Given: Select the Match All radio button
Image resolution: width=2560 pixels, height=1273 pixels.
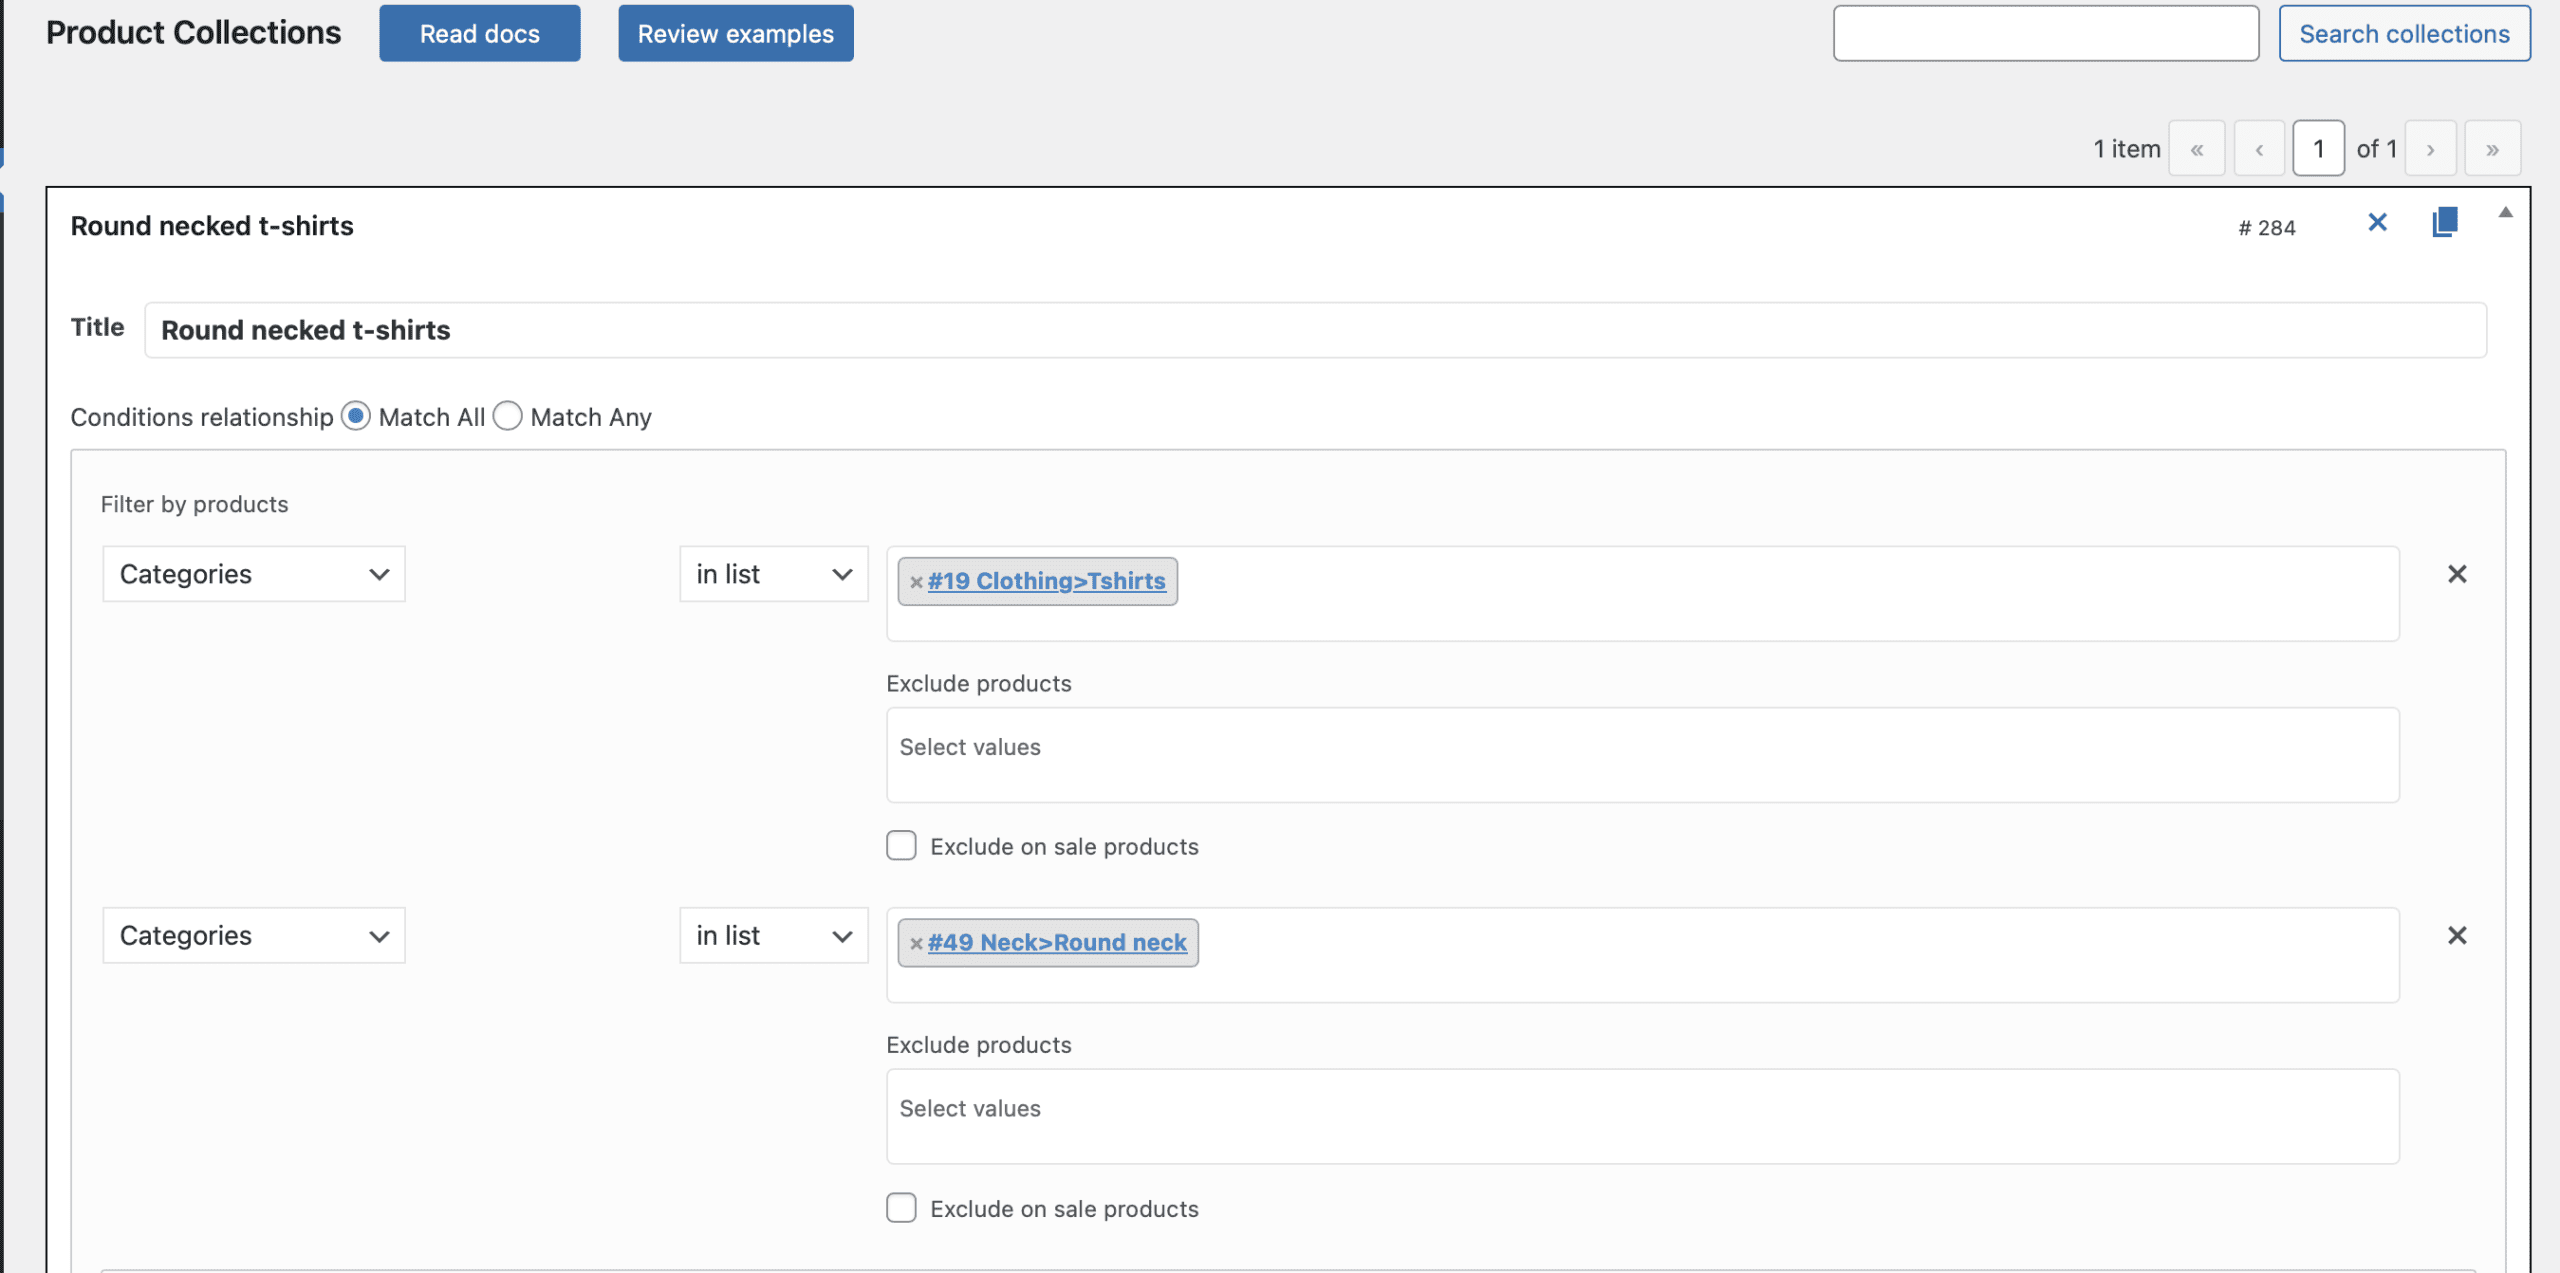Looking at the screenshot, I should point(356,416).
